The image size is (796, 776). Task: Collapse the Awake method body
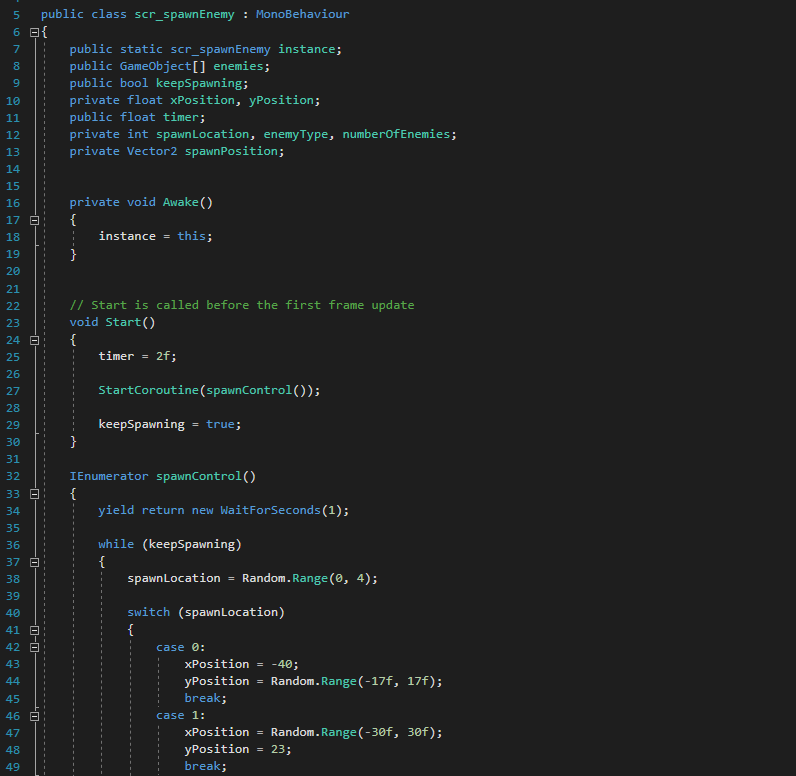34,219
